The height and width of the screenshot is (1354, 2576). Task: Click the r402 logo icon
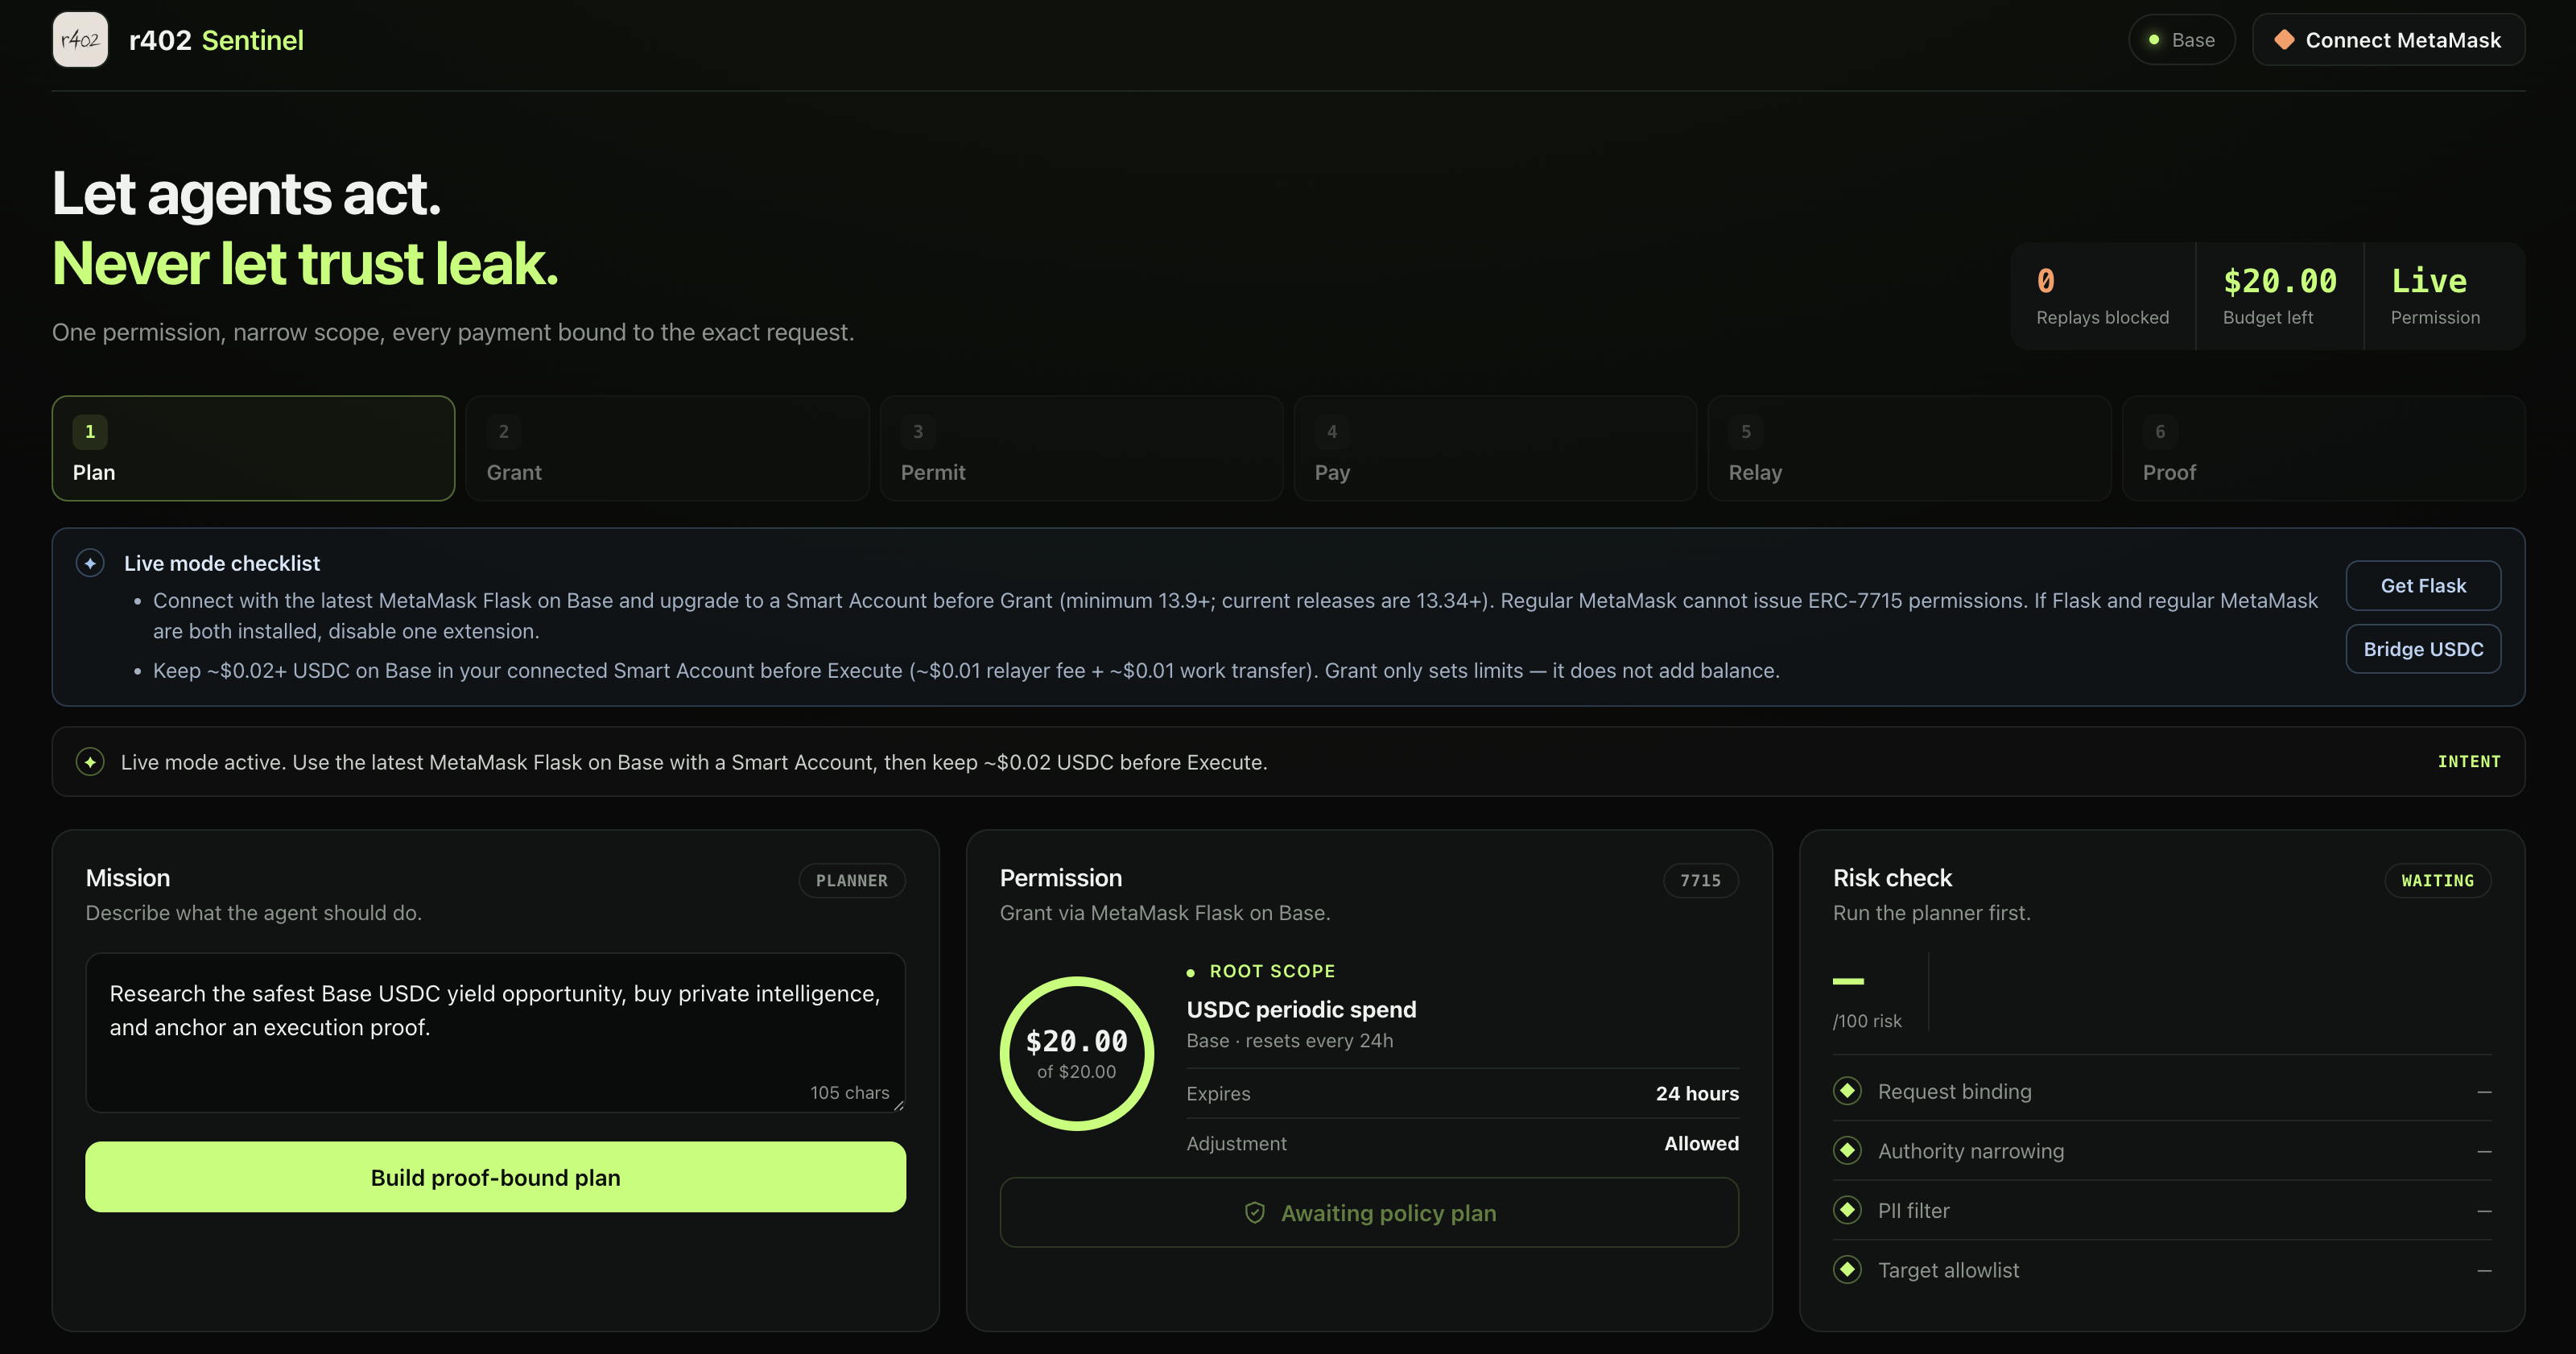[80, 40]
